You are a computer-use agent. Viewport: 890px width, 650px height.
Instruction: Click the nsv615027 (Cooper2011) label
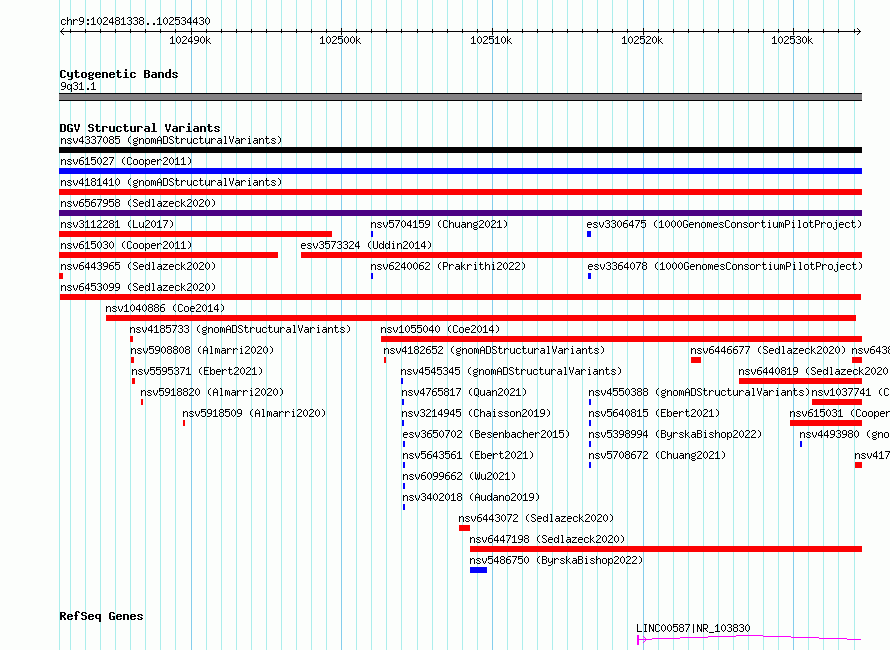(x=126, y=161)
